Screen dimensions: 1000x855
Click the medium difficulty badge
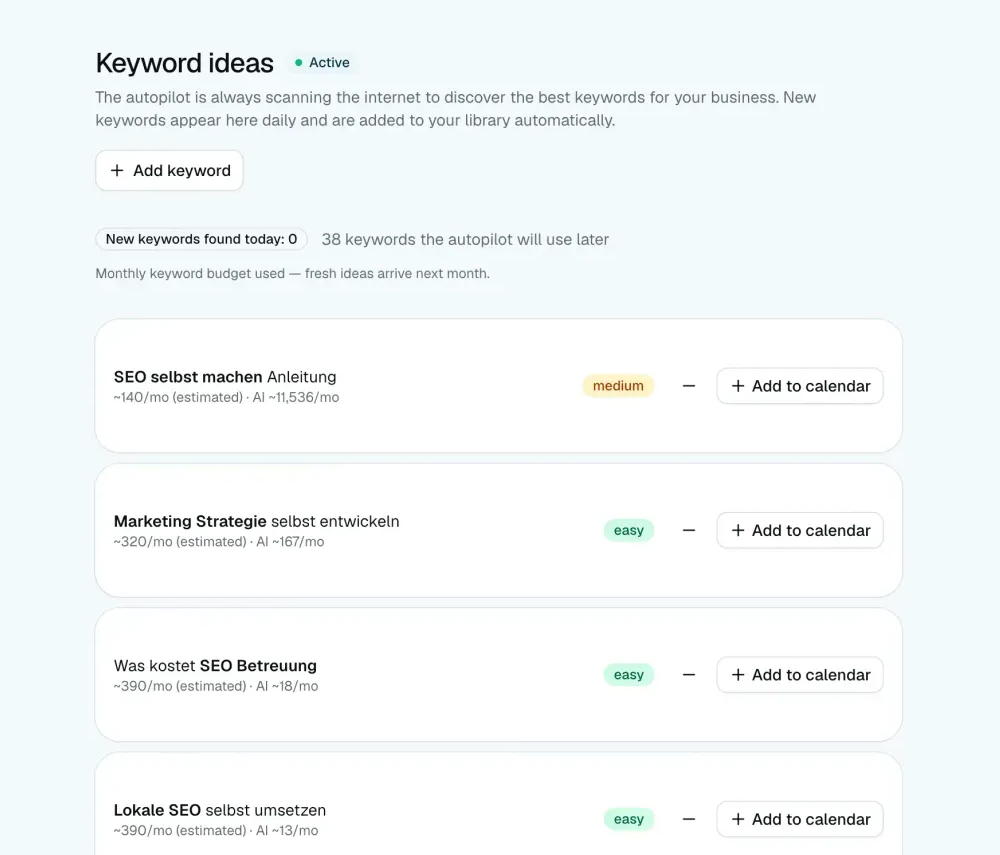(x=618, y=386)
